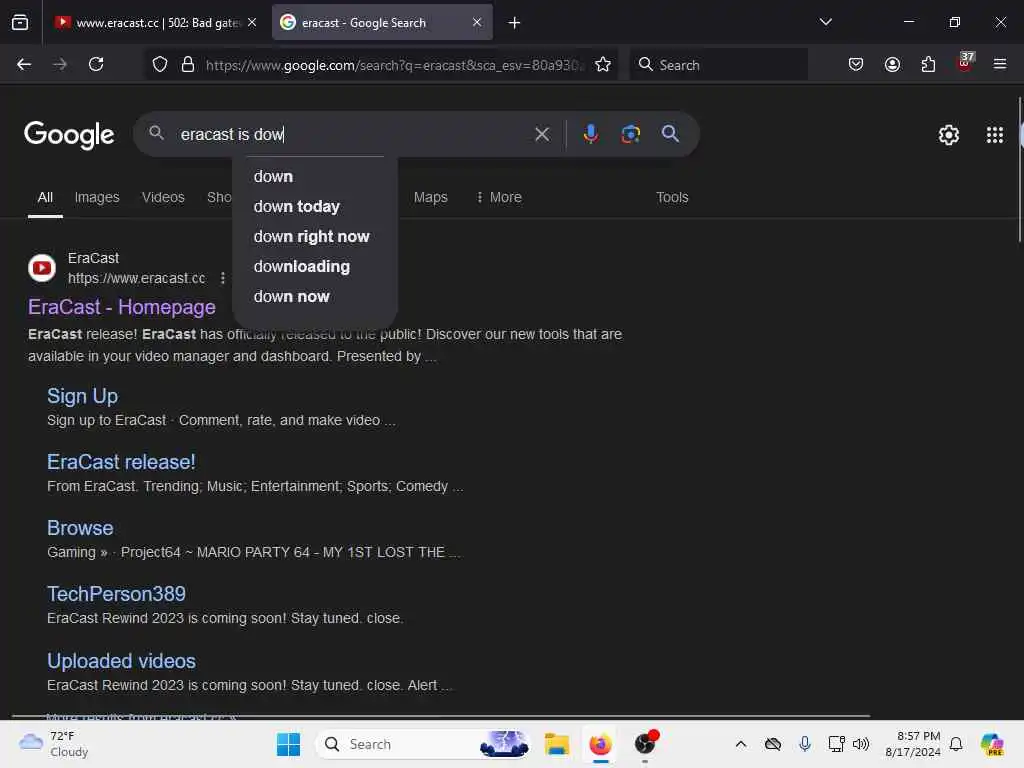The image size is (1024, 768).
Task: Open search Tools options
Action: pyautogui.click(x=672, y=197)
